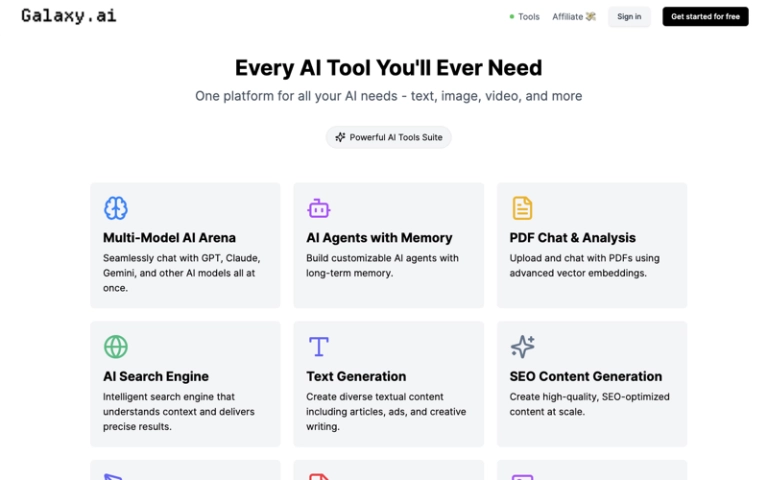
Task: Click sparkle icon in Powerful AI Tools badge
Action: pyautogui.click(x=340, y=137)
